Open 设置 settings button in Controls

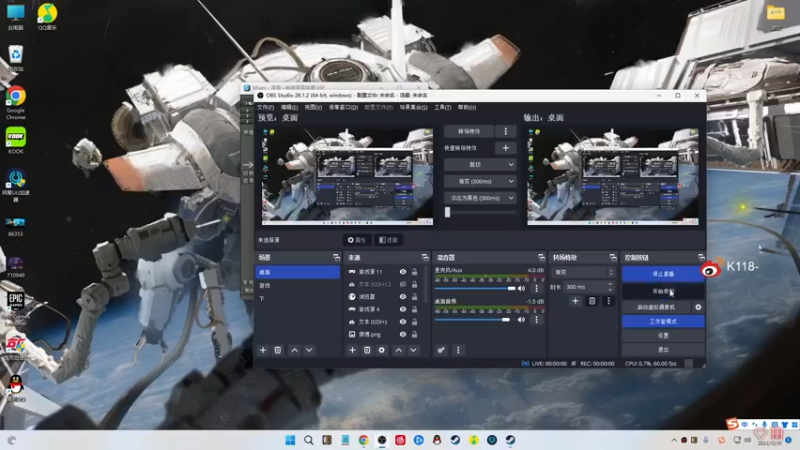663,336
